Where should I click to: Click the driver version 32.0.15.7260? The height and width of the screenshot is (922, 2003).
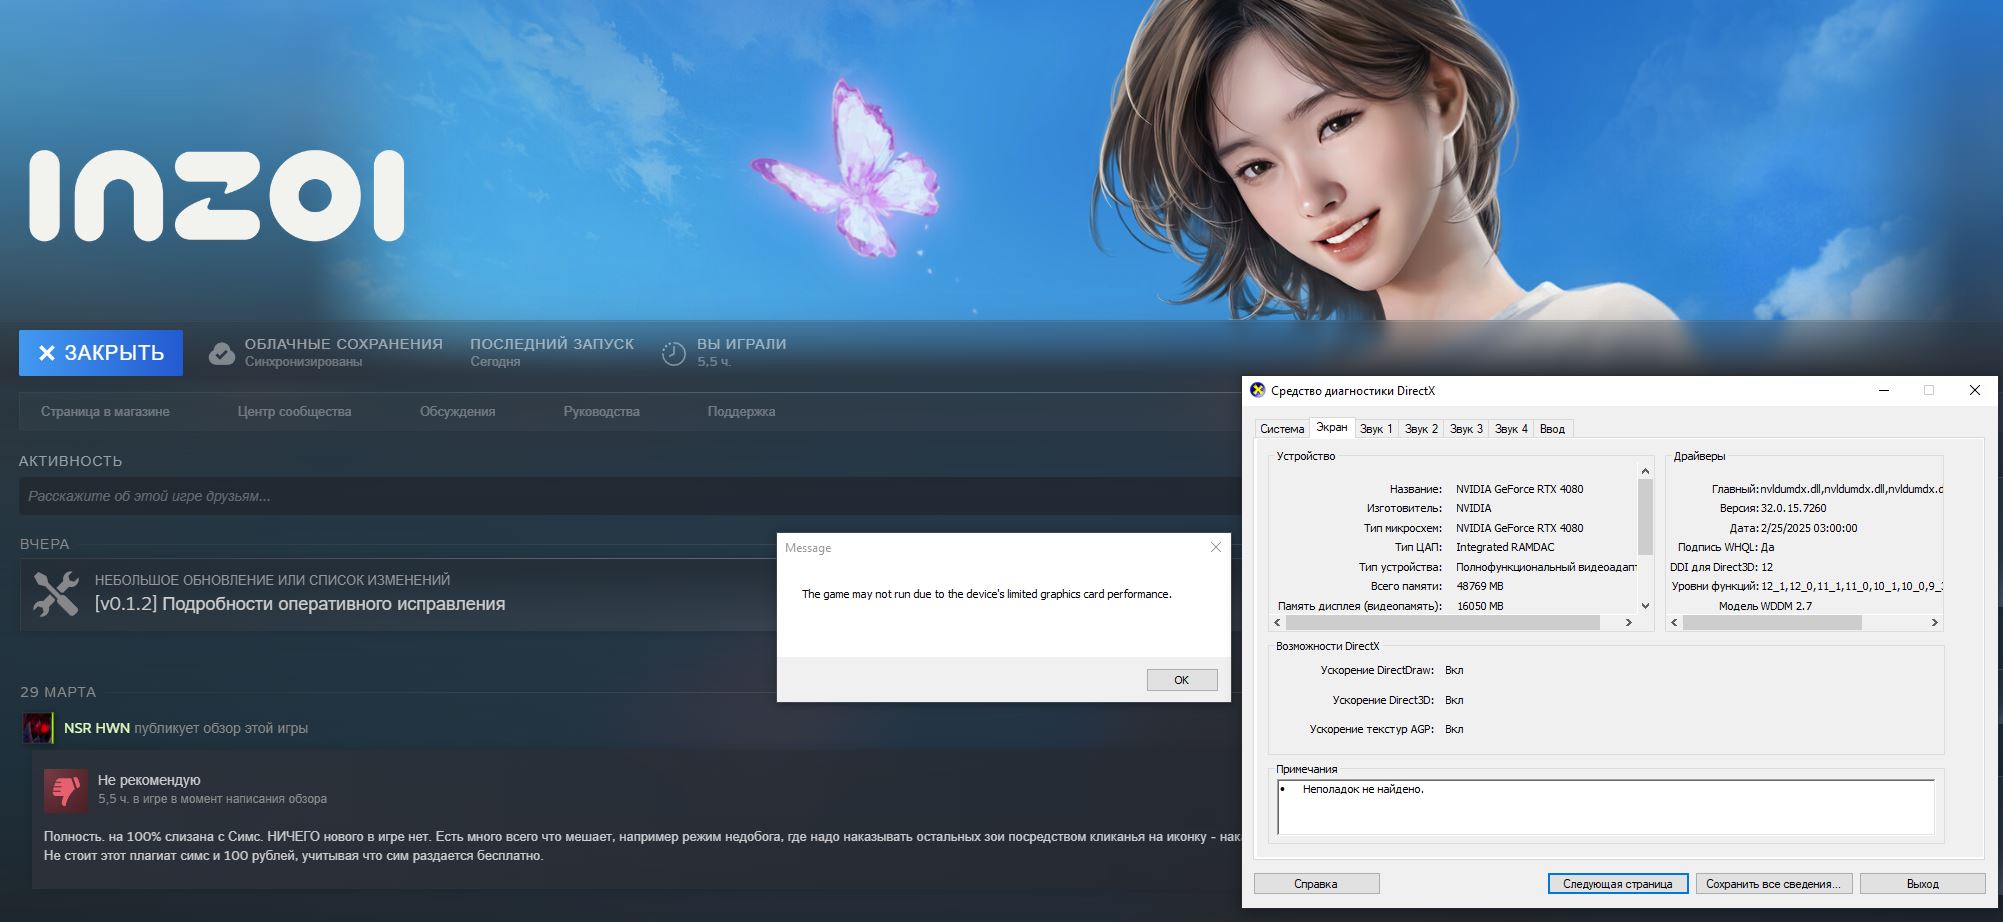point(1794,508)
